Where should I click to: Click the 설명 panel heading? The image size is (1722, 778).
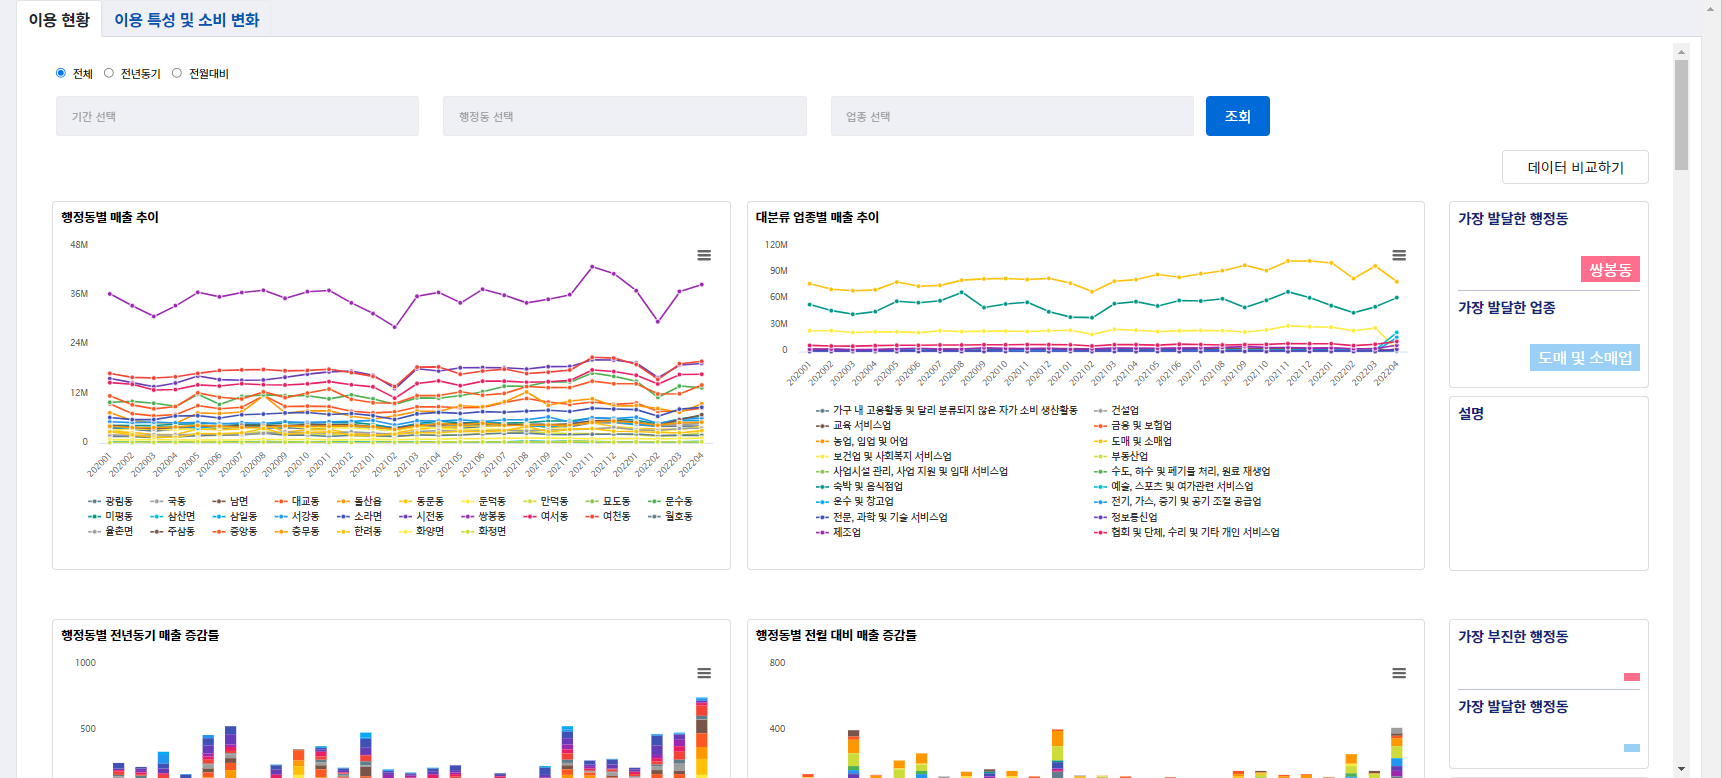click(1471, 413)
